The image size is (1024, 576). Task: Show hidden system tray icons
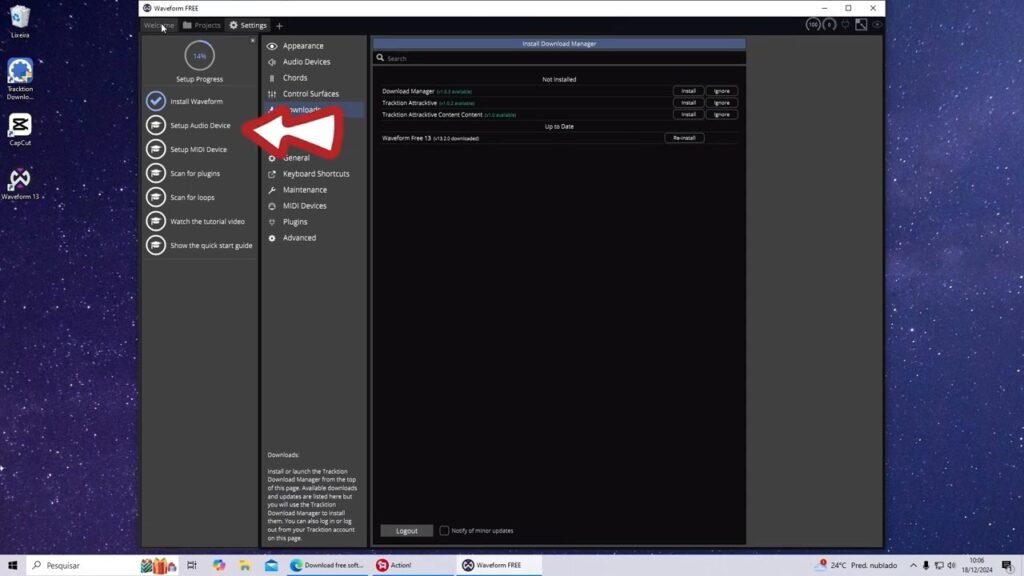point(913,566)
